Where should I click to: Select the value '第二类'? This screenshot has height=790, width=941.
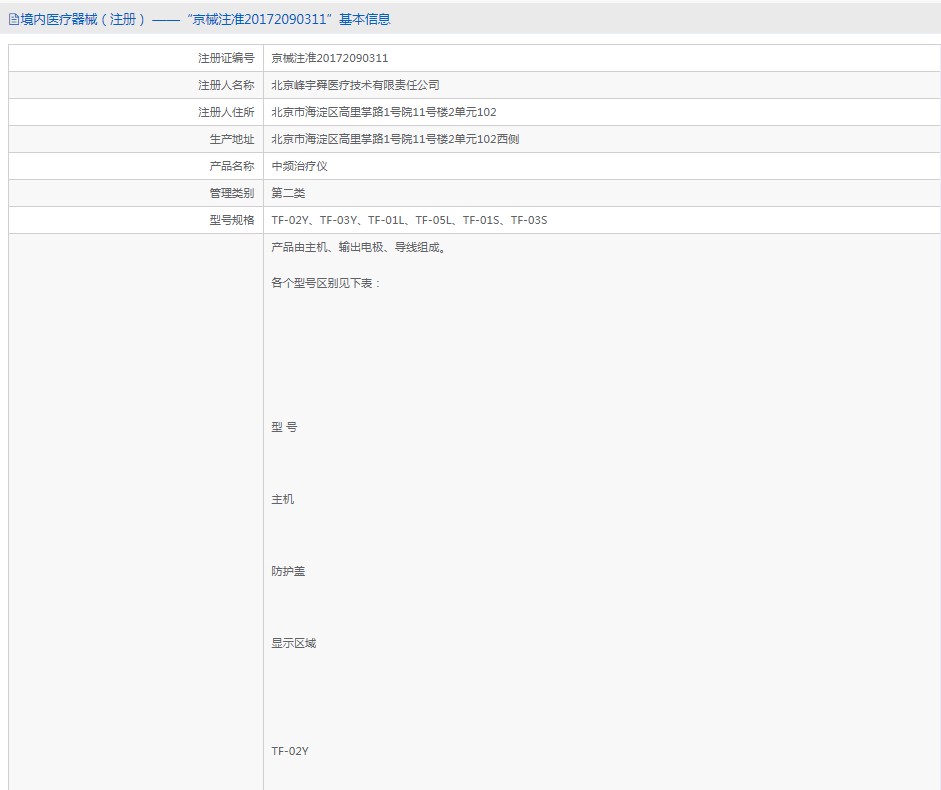point(288,193)
